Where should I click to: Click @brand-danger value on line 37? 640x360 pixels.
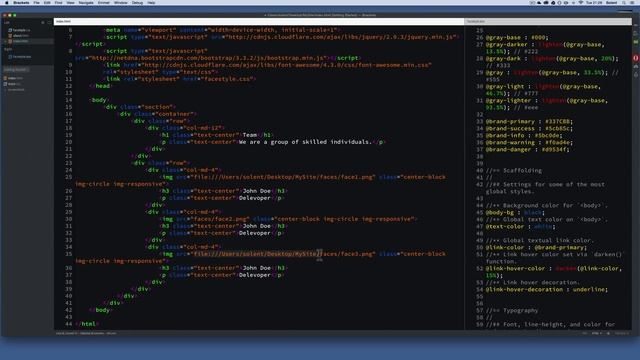(x=553, y=149)
